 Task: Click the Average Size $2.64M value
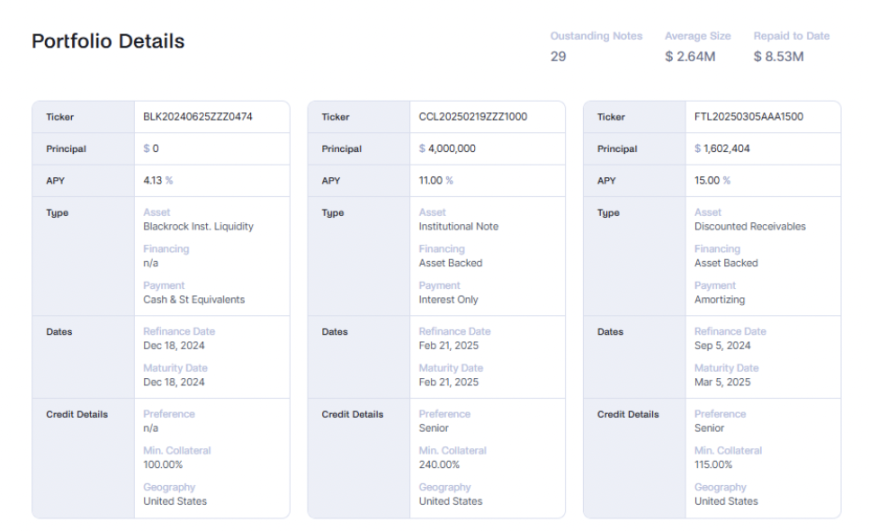coord(690,57)
